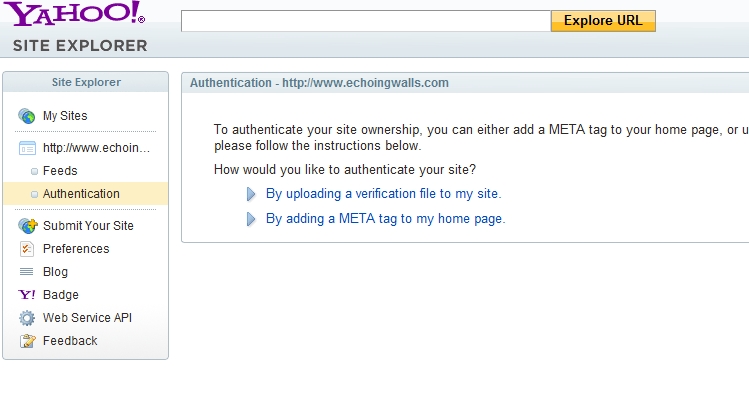The image size is (749, 402).
Task: Expand the META tag option arrow
Action: pyautogui.click(x=251, y=219)
